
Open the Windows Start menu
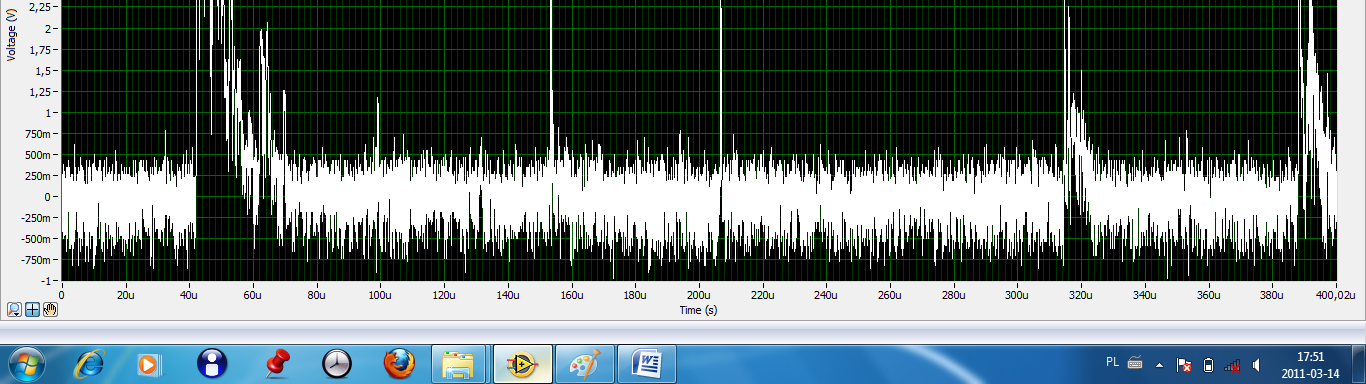tap(27, 364)
